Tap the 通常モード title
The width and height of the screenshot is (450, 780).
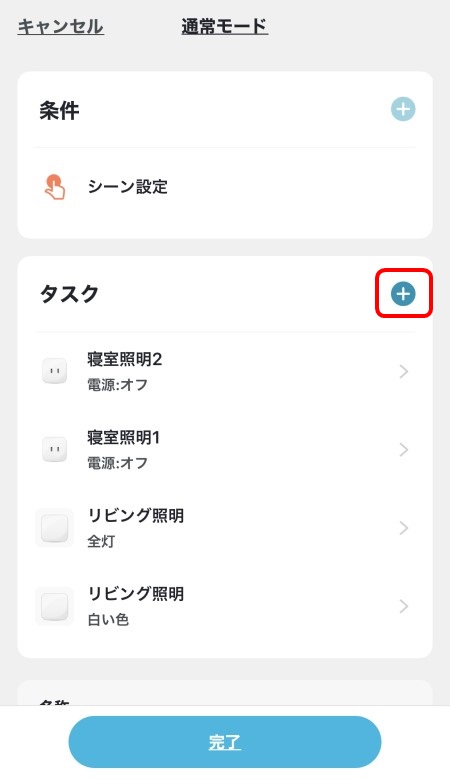click(225, 26)
